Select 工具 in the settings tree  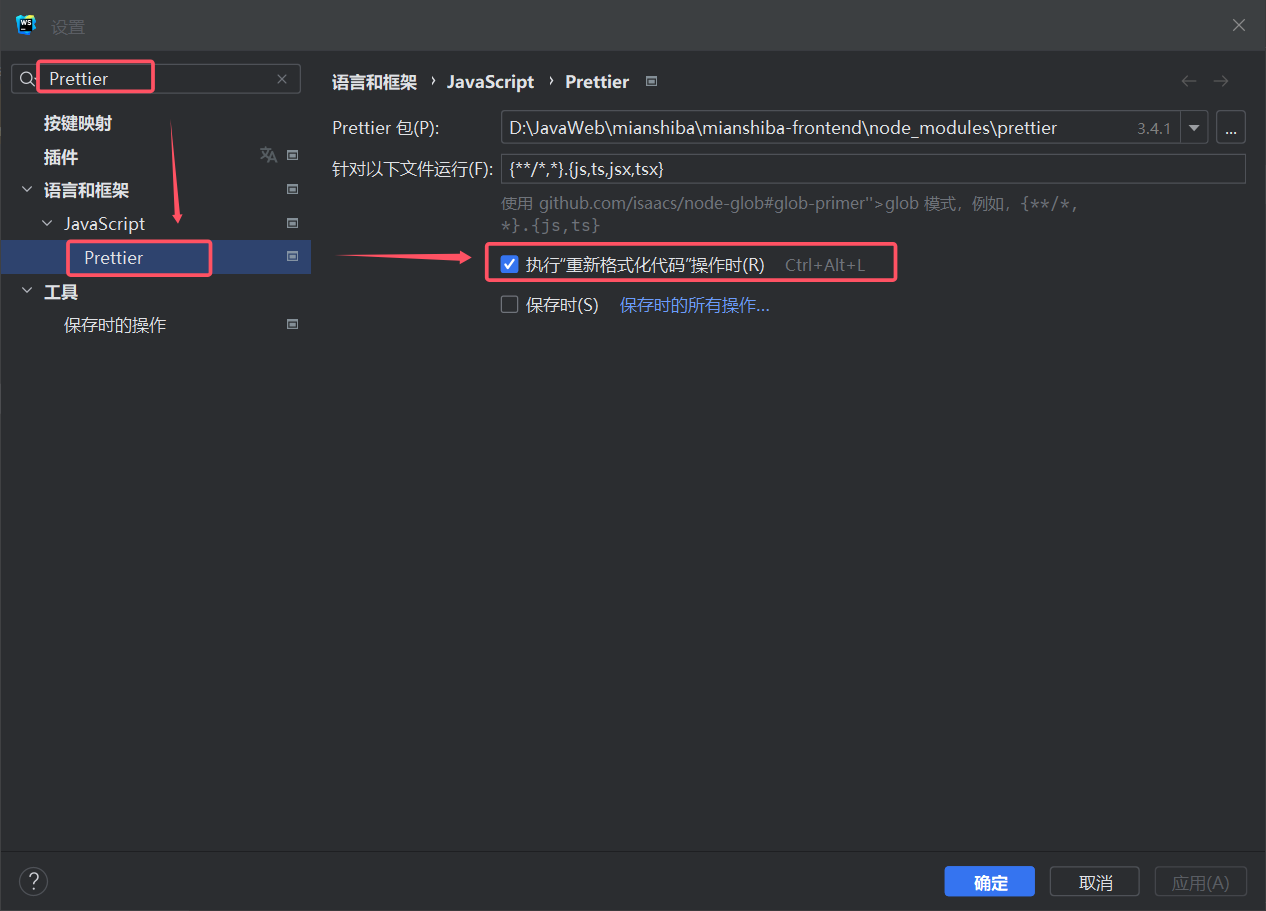coord(61,292)
